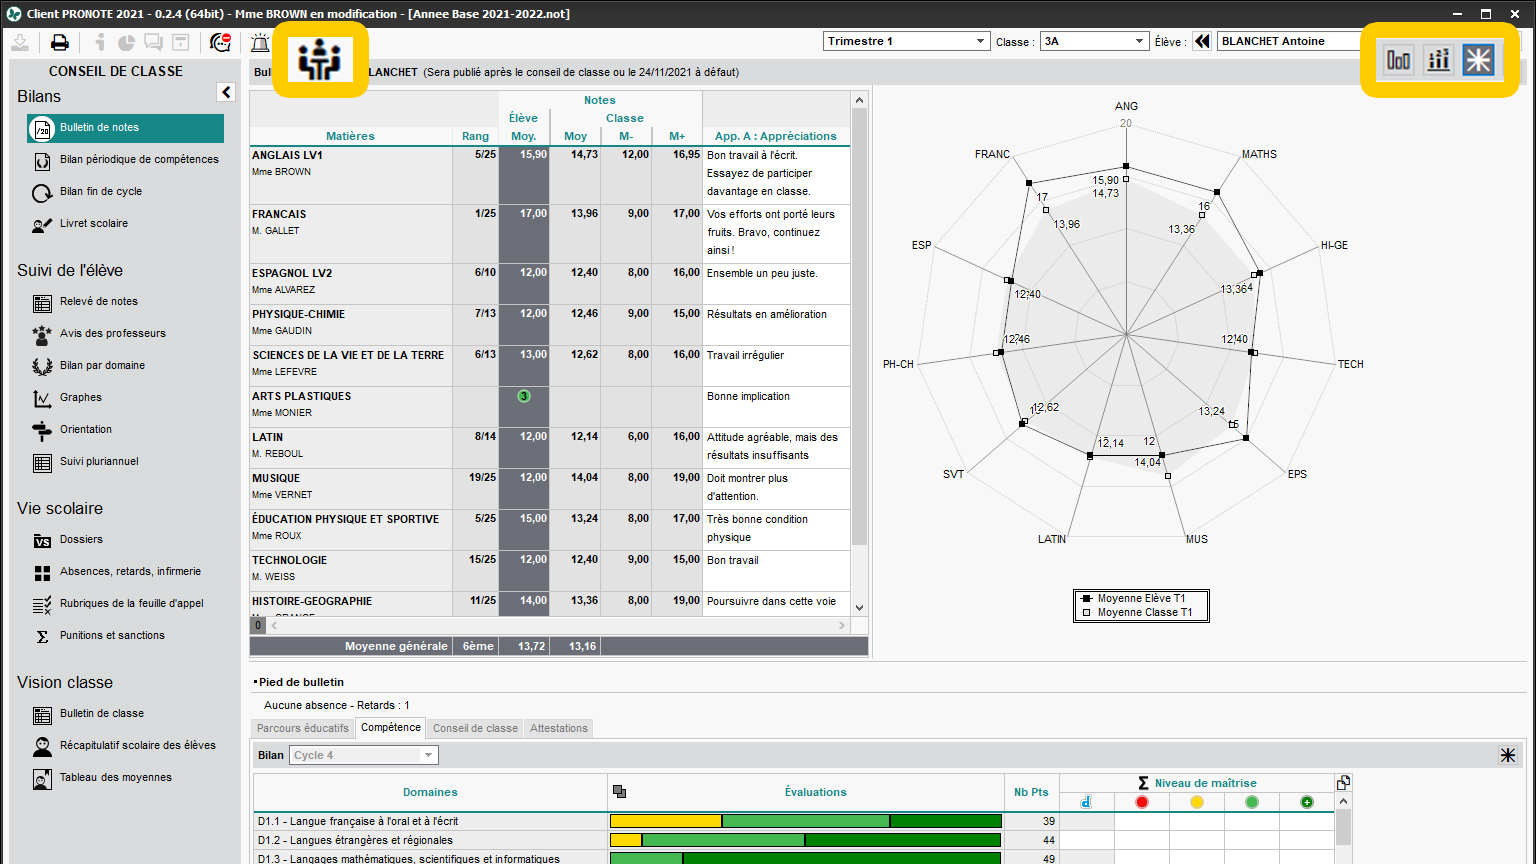Click the student name field BLANCHET Antoine
Image resolution: width=1536 pixels, height=864 pixels.
[1290, 41]
